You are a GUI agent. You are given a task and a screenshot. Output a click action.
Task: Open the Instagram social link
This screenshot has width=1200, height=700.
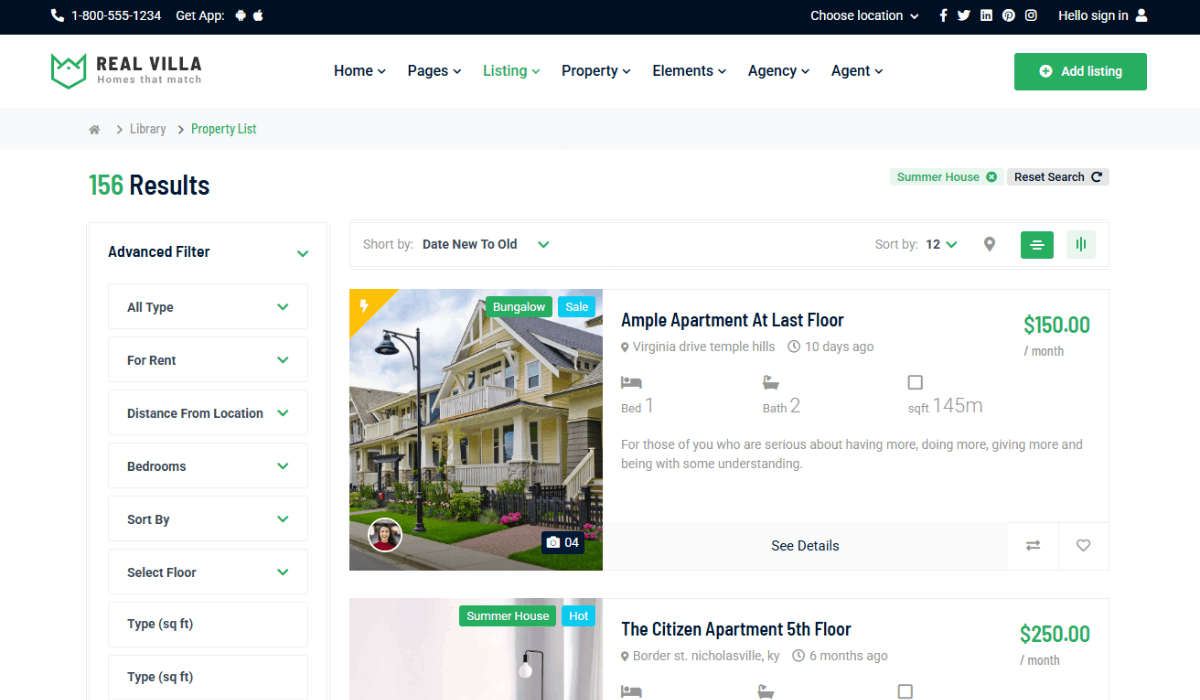pyautogui.click(x=1031, y=16)
